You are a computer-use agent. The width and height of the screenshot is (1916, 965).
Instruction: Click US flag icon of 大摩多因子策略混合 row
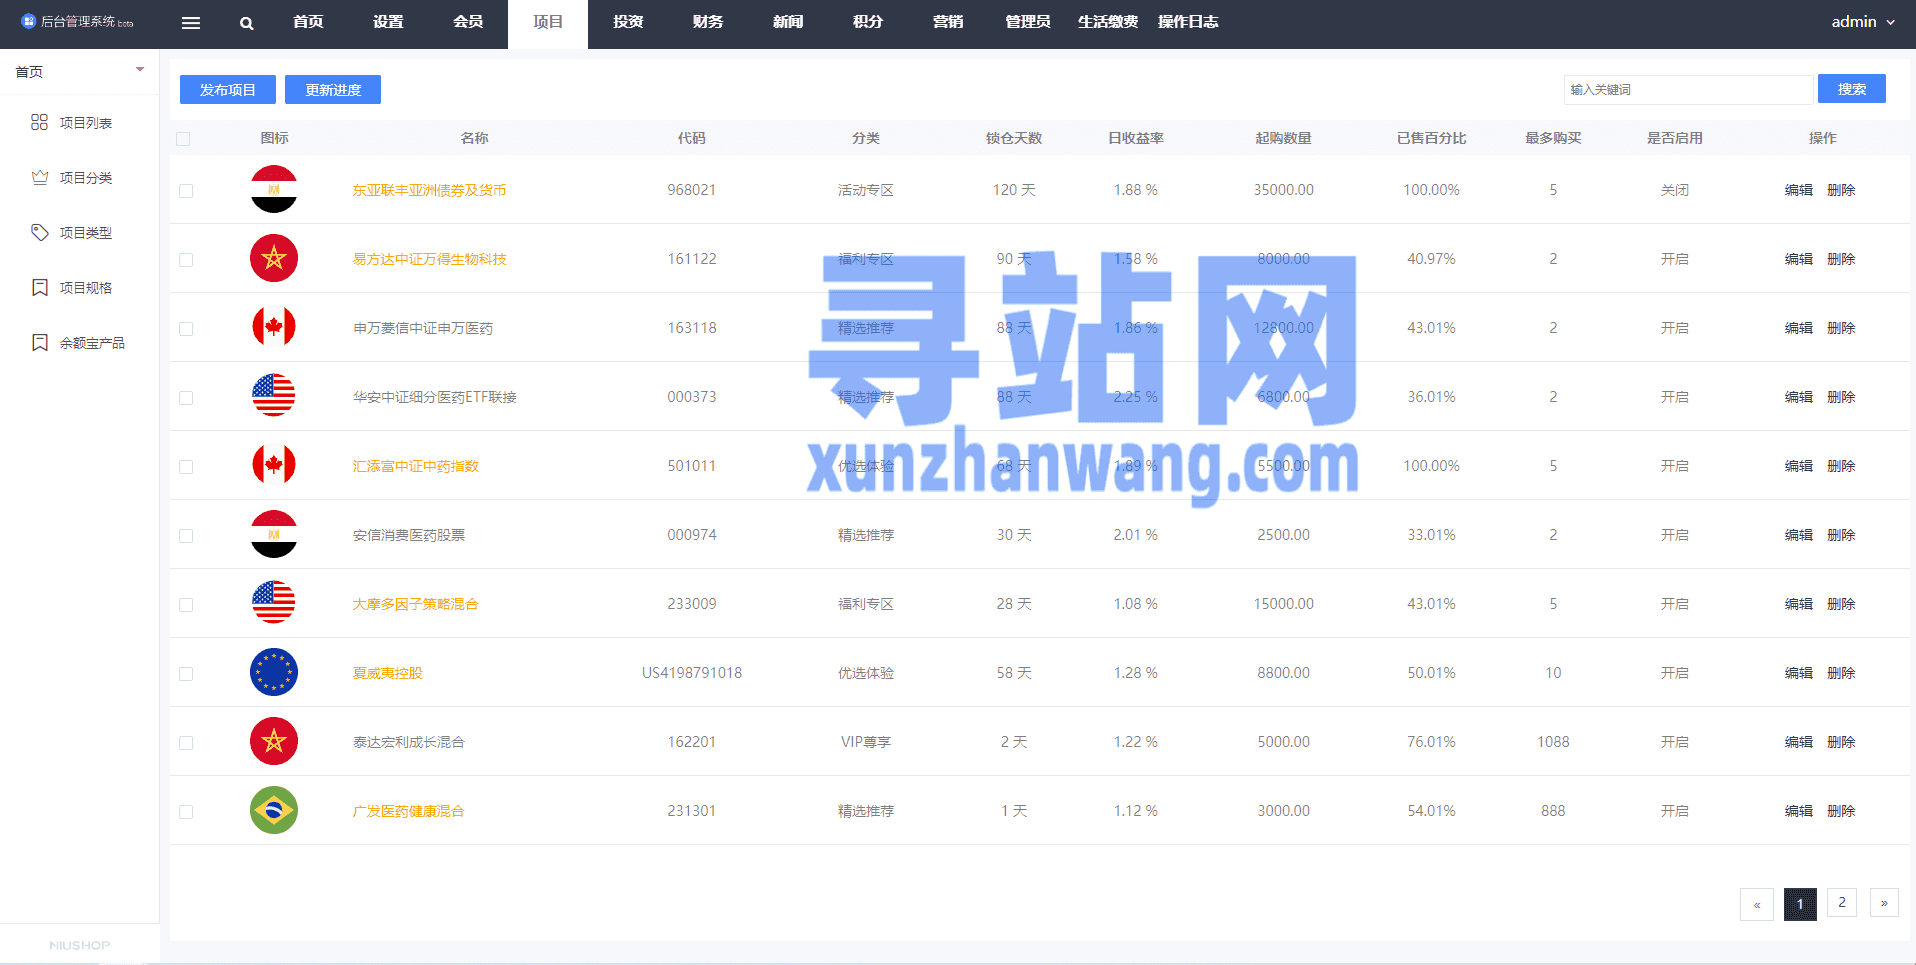(274, 603)
